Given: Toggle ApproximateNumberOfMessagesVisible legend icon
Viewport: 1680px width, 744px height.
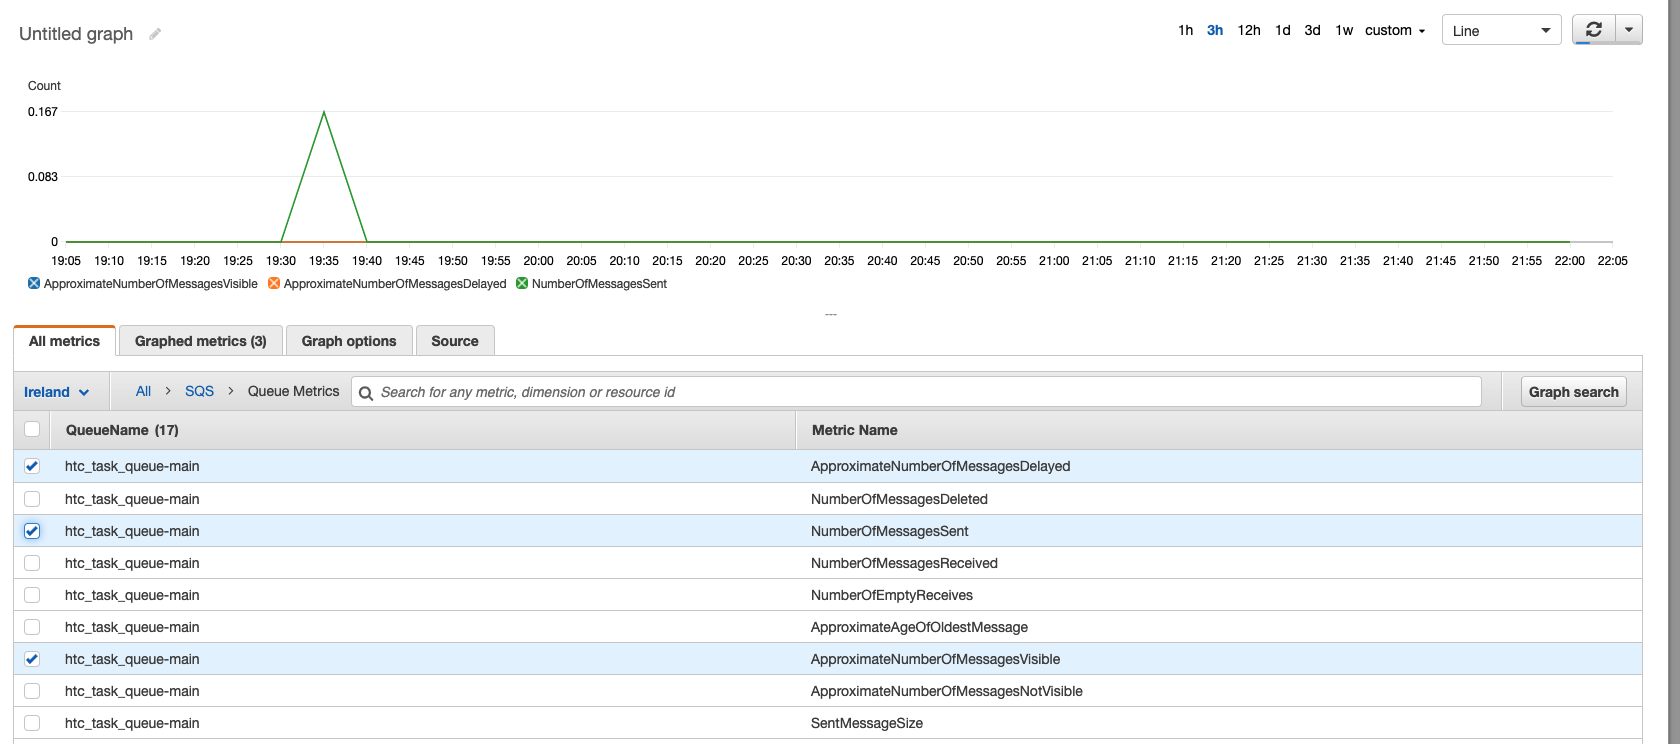Looking at the screenshot, I should click(x=34, y=284).
